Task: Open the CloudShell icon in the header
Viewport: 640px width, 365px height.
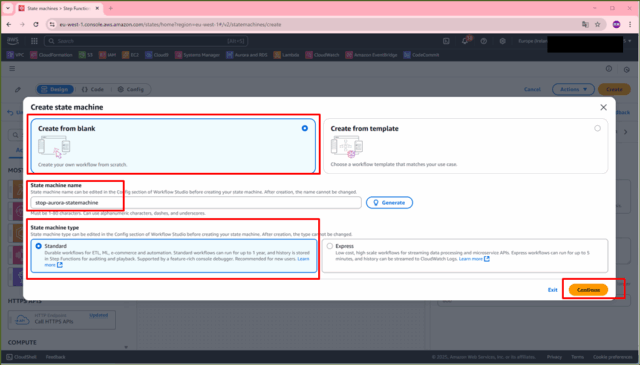Action: pyautogui.click(x=446, y=41)
